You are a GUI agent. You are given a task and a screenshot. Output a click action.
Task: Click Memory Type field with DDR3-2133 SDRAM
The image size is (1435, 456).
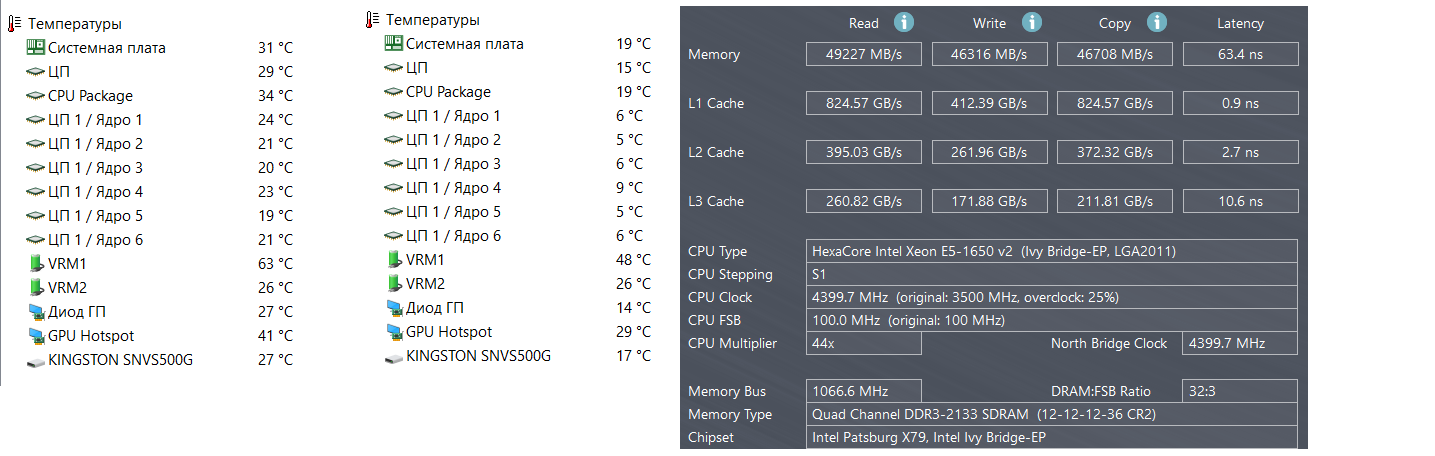click(1052, 414)
